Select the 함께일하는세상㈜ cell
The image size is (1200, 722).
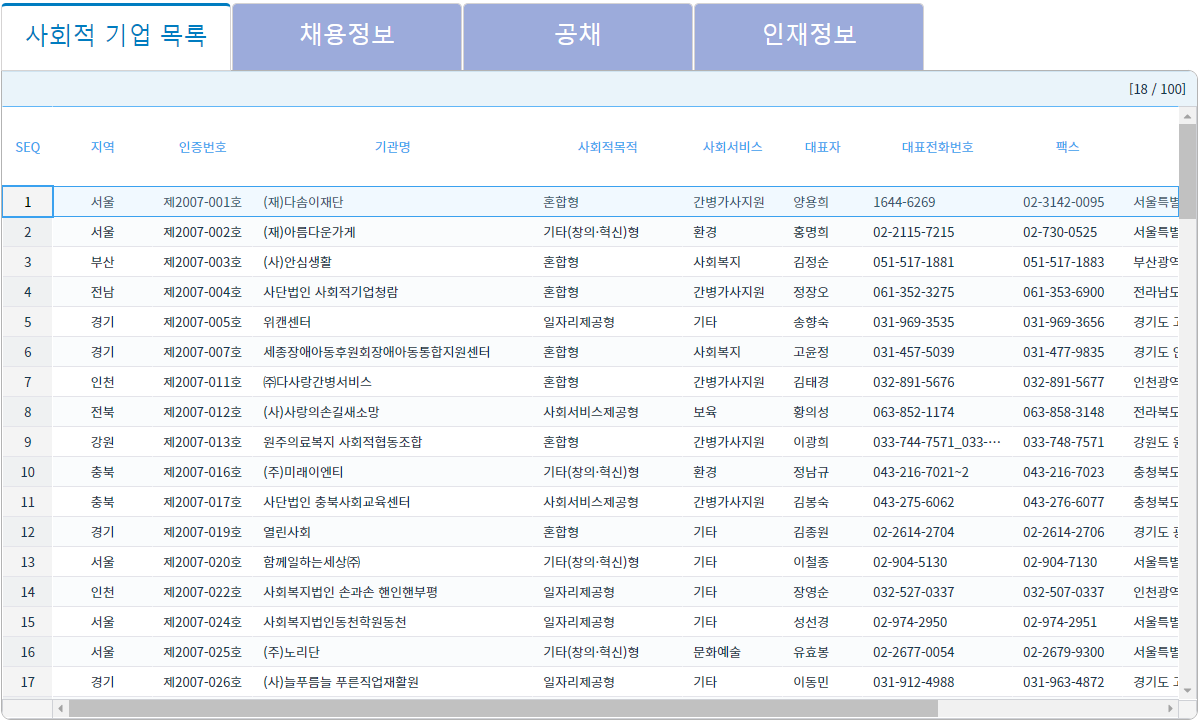[393, 562]
